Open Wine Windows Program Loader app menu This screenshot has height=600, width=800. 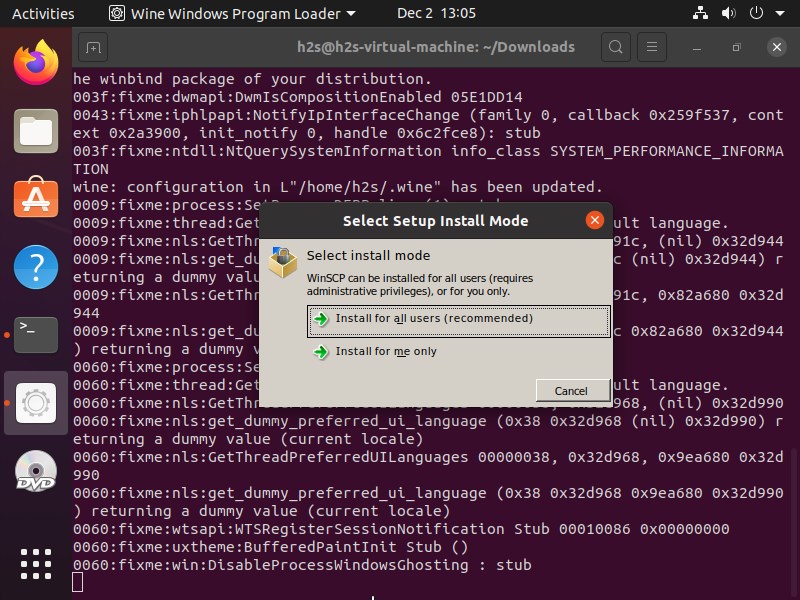click(233, 14)
